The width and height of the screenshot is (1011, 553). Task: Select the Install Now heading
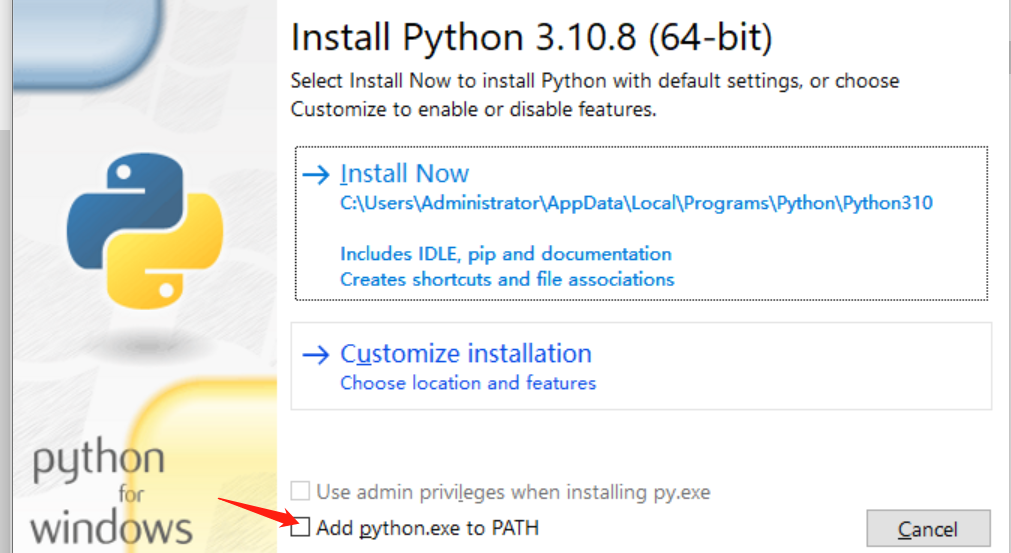pos(404,174)
